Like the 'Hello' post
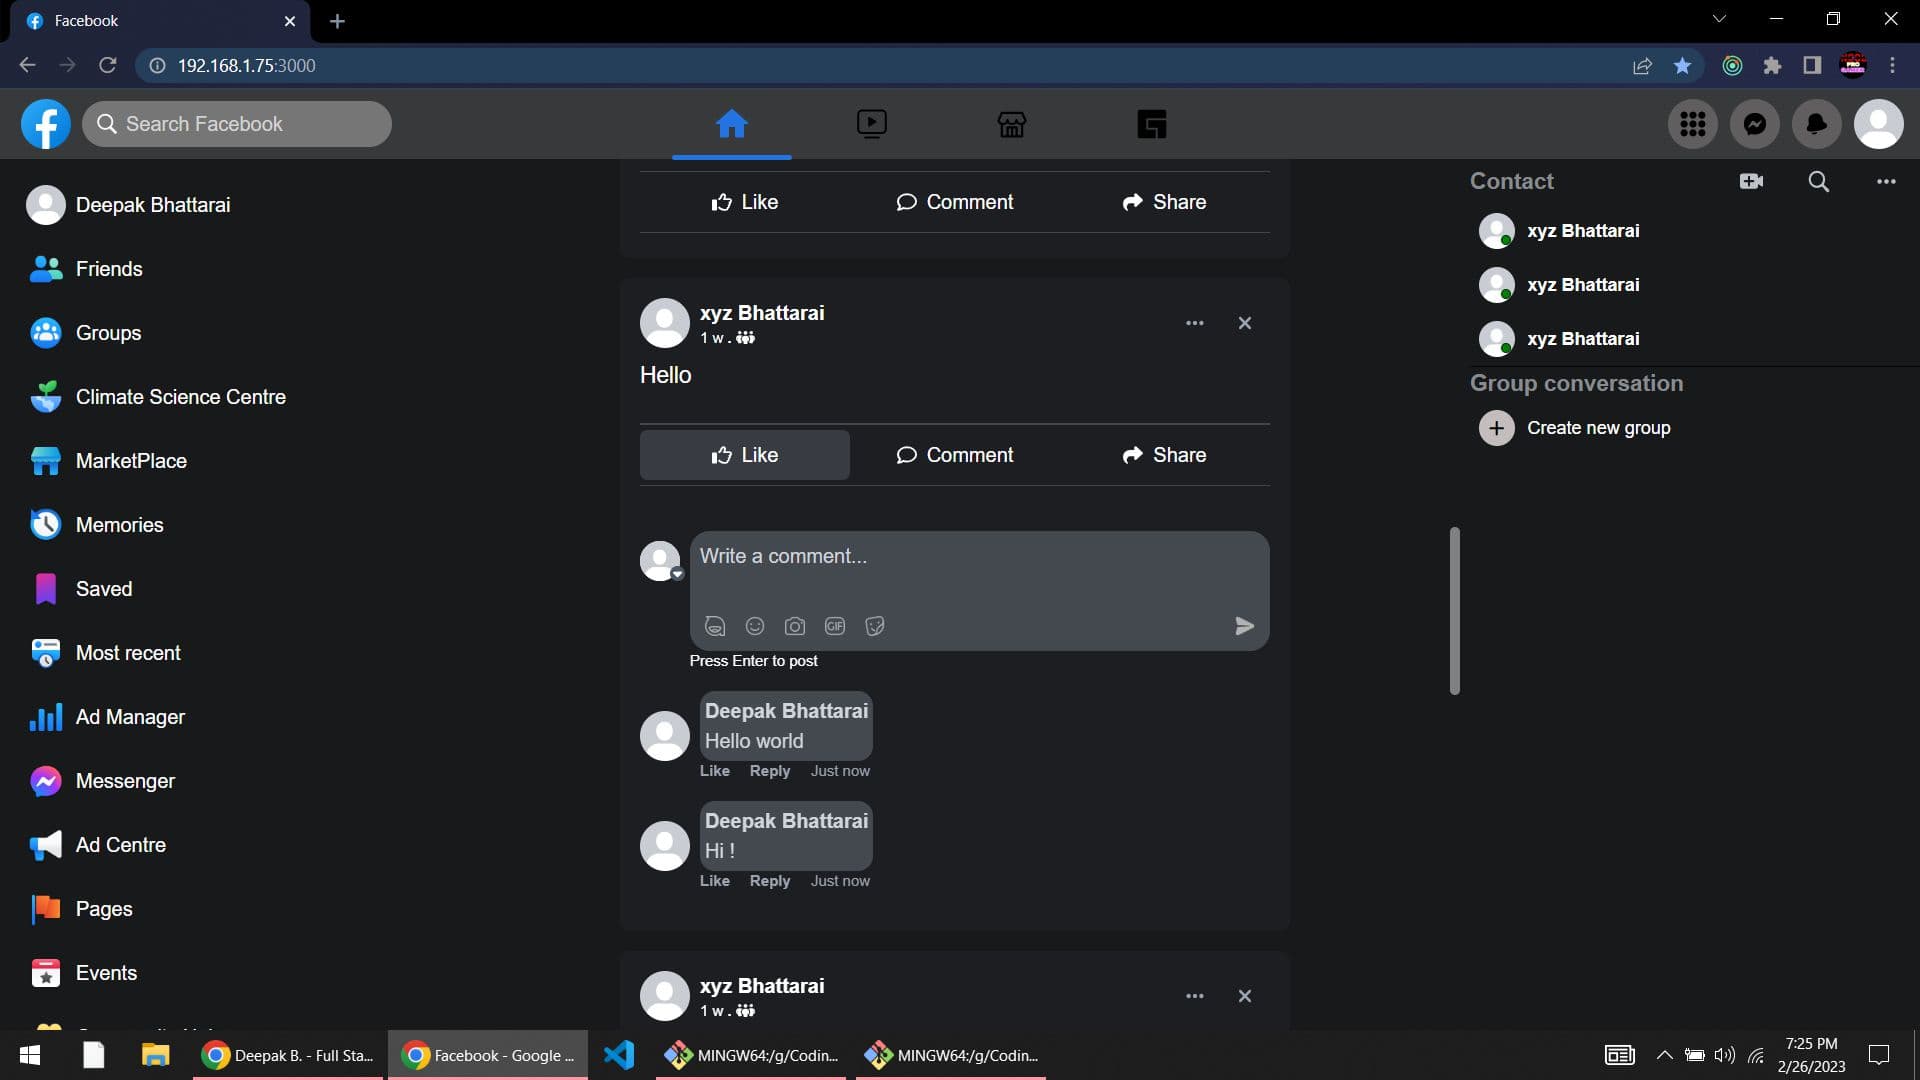This screenshot has width=1920, height=1080. (x=745, y=455)
